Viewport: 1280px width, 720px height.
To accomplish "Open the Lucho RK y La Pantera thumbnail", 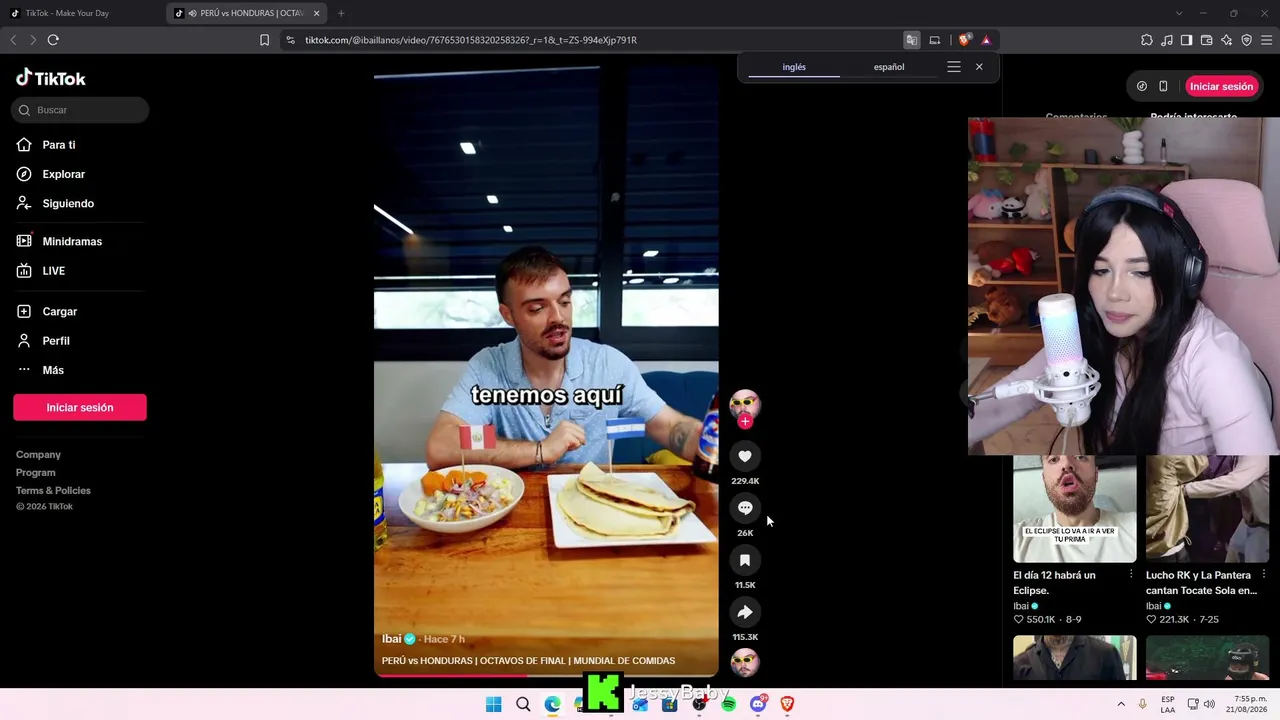I will coord(1208,509).
